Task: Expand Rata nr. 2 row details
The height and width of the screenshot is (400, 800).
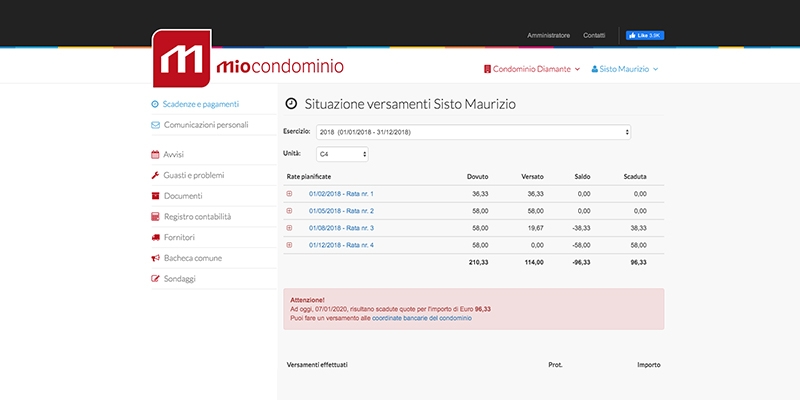Action: (x=289, y=211)
